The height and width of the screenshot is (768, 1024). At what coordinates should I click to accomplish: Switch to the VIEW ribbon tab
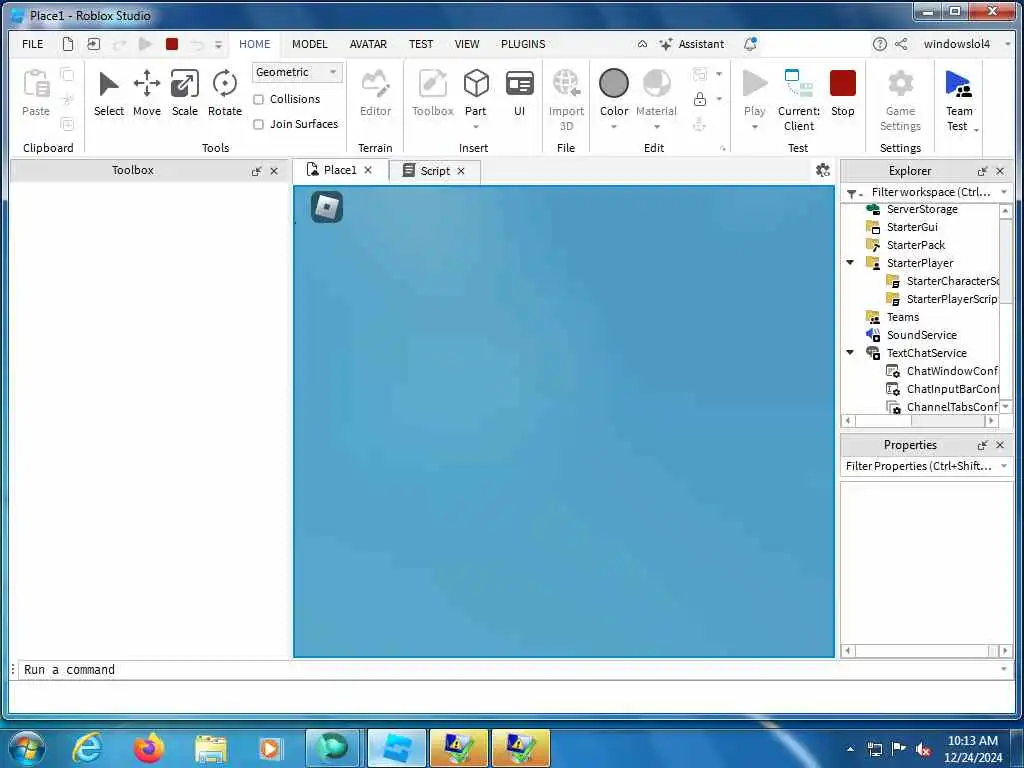[x=467, y=44]
